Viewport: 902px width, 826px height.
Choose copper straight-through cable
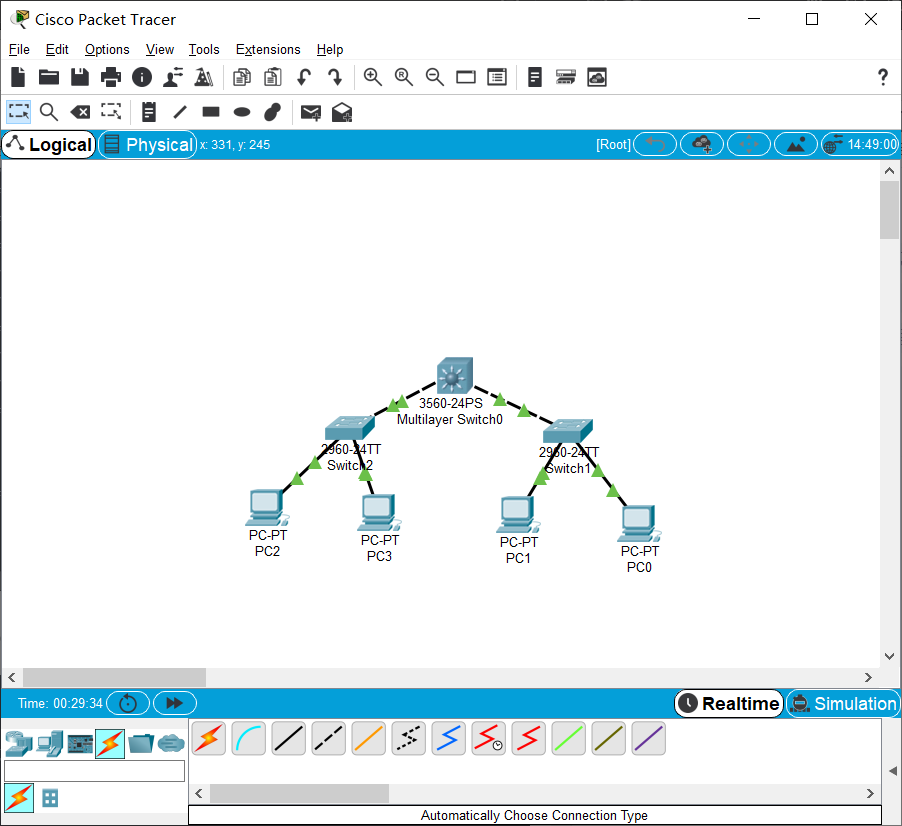(x=289, y=738)
